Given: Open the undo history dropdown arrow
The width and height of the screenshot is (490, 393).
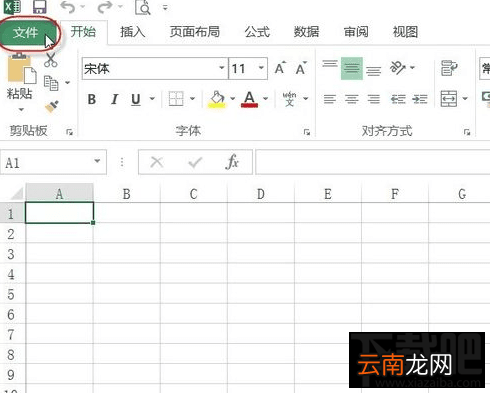Looking at the screenshot, I should pyautogui.click(x=83, y=7).
